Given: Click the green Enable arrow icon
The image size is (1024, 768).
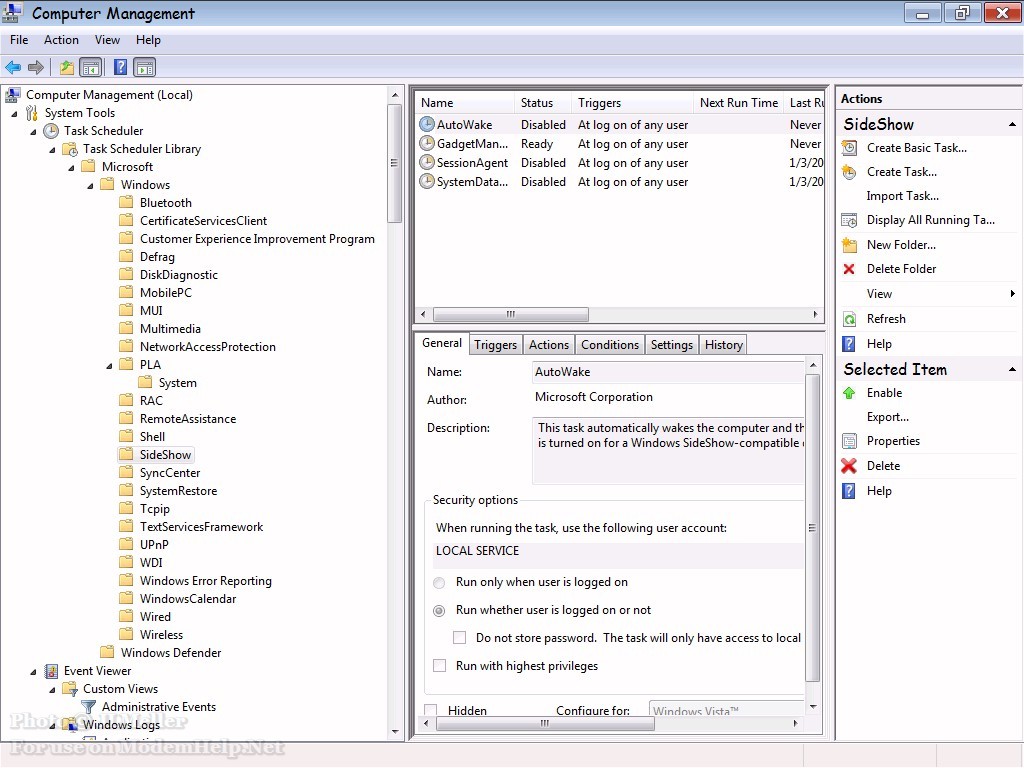Looking at the screenshot, I should coord(849,392).
